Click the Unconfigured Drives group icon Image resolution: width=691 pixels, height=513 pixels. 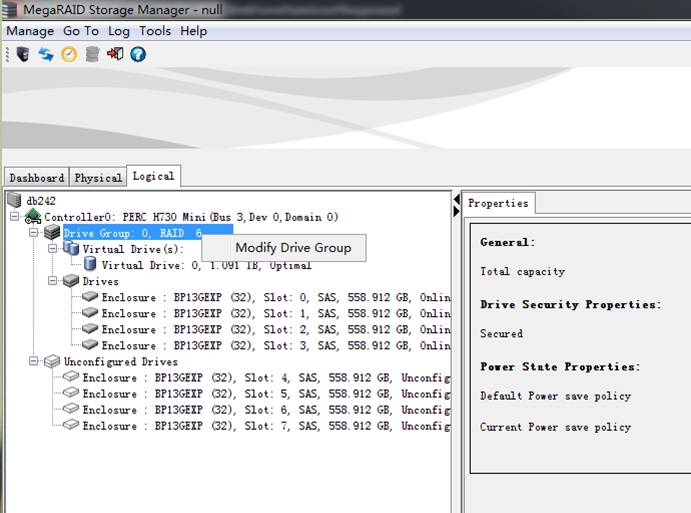coord(52,361)
